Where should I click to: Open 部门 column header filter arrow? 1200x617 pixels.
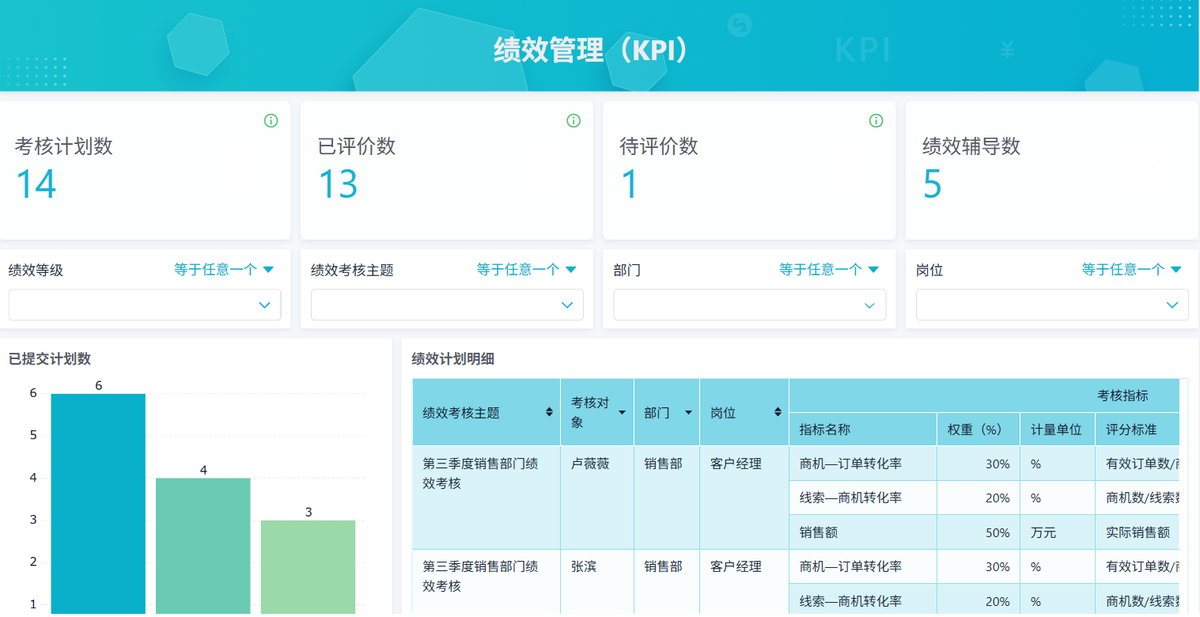[x=688, y=412]
